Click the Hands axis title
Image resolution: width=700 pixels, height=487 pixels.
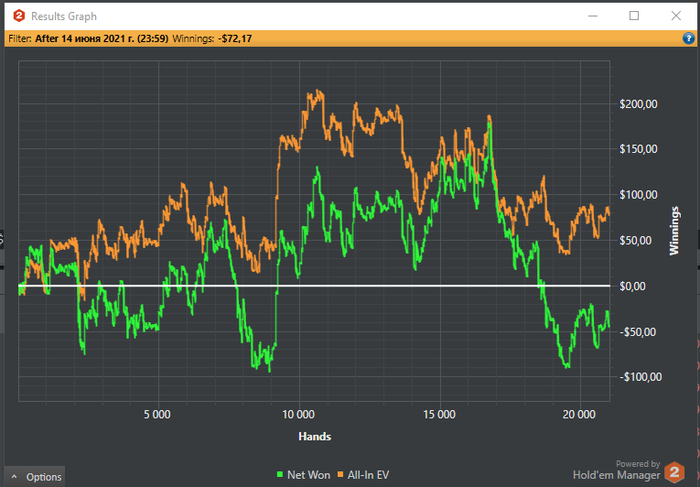(x=315, y=436)
